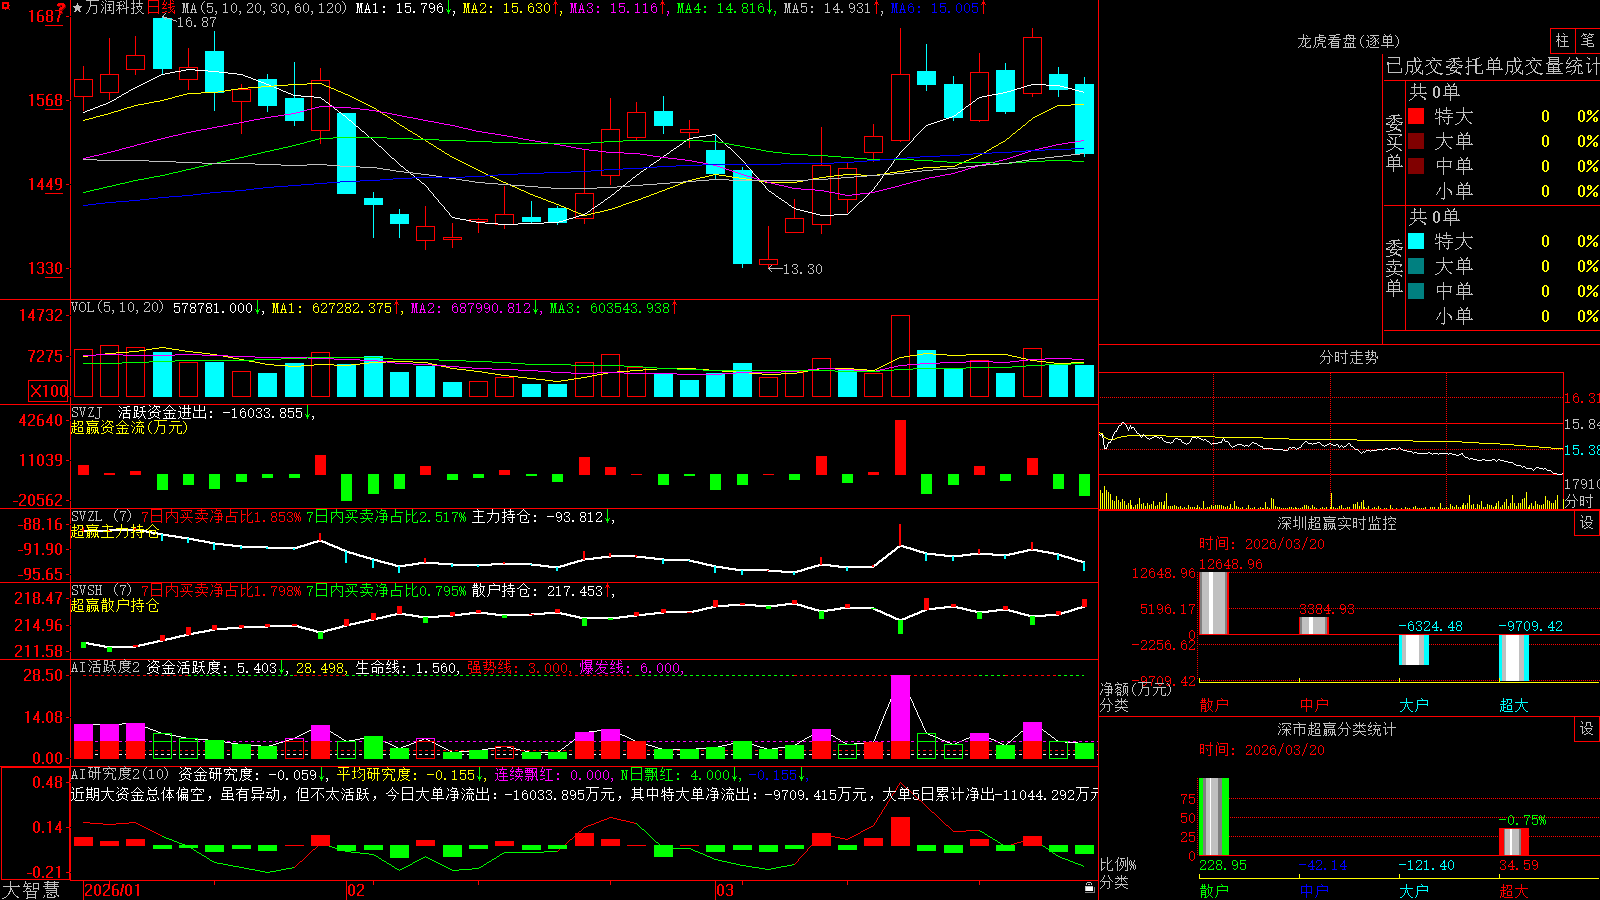The width and height of the screenshot is (1600, 900).
Task: Click the 委买单 section label
Action: pos(1394,142)
